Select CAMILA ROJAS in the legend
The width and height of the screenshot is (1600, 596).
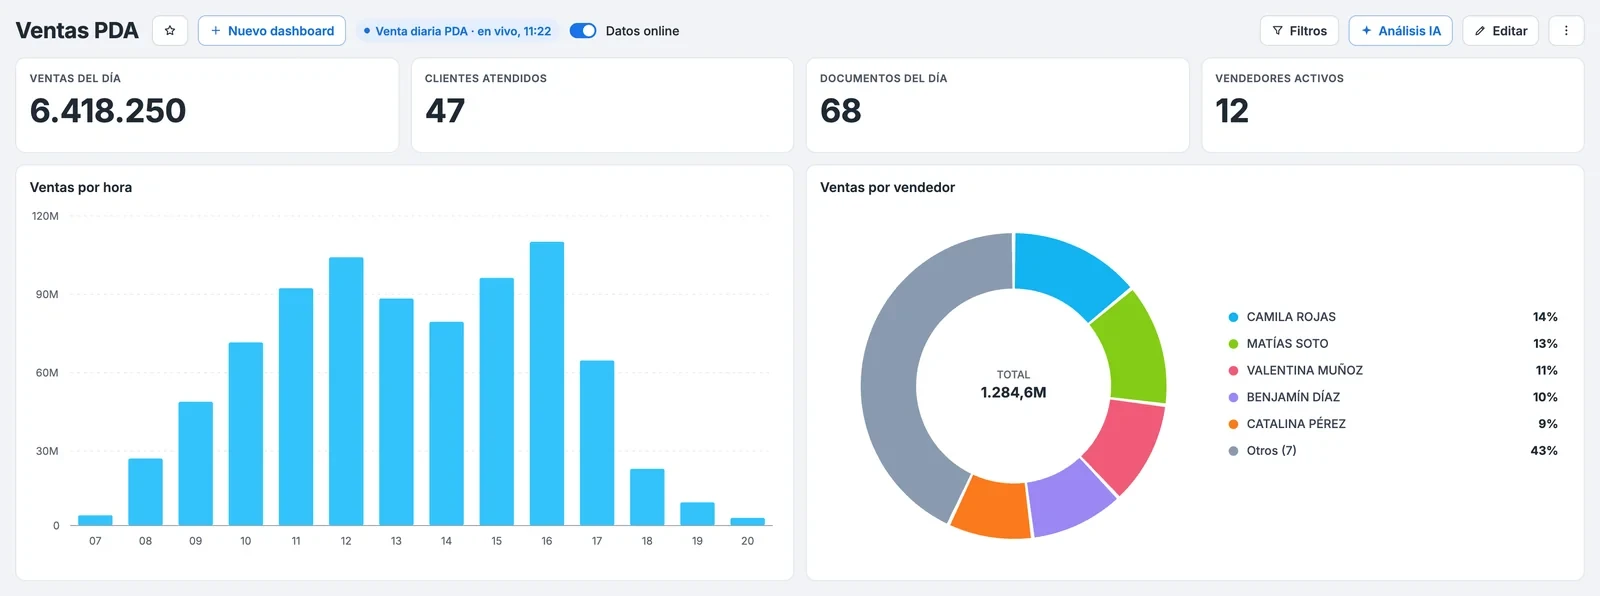(1291, 317)
